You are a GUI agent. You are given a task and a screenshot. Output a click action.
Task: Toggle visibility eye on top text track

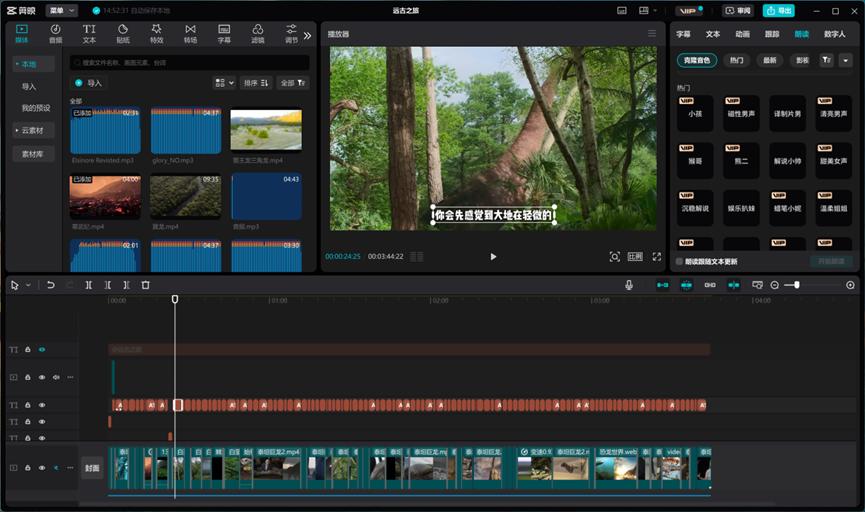(42, 350)
